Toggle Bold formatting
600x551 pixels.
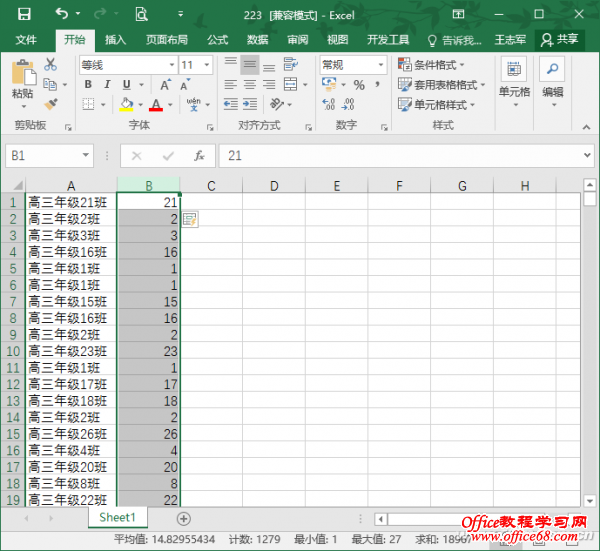88,85
